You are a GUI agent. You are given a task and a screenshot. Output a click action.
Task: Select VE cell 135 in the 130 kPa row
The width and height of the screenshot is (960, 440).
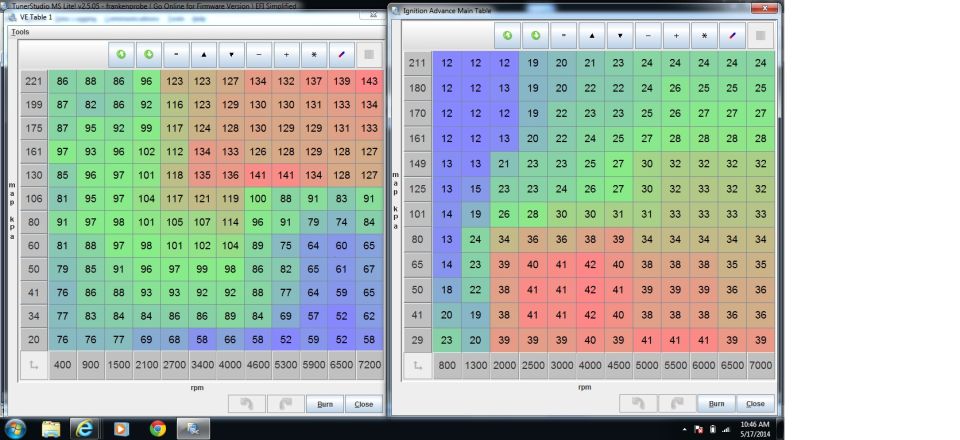coord(202,175)
